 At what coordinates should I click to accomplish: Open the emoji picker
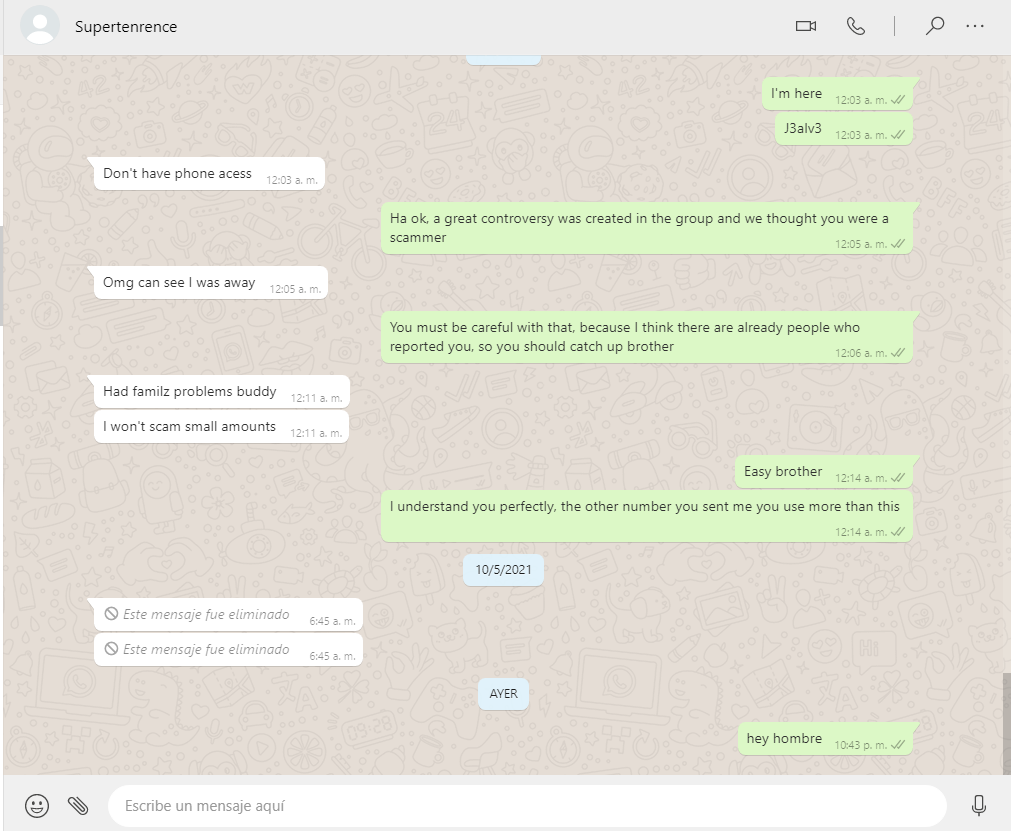click(37, 806)
